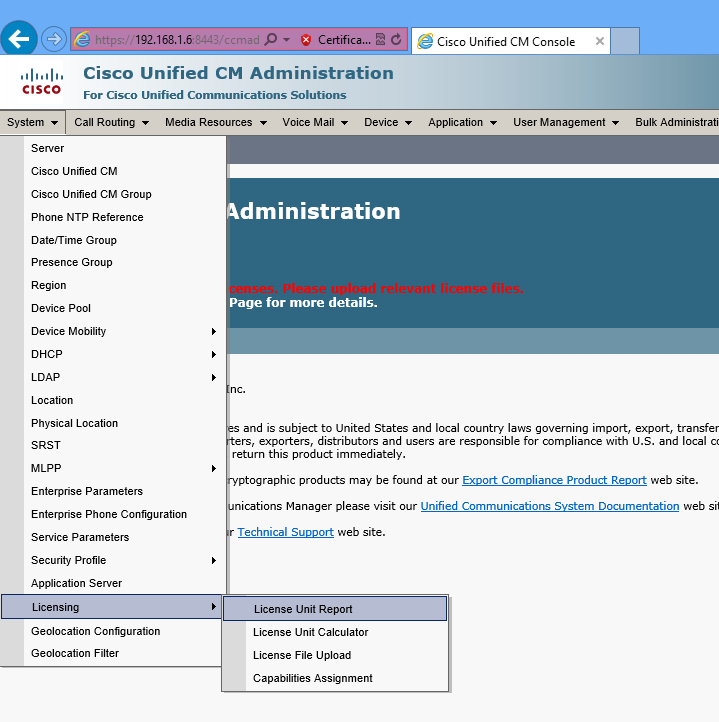Follow Export Compliance Product Report link
The width and height of the screenshot is (719, 722).
[x=554, y=480]
